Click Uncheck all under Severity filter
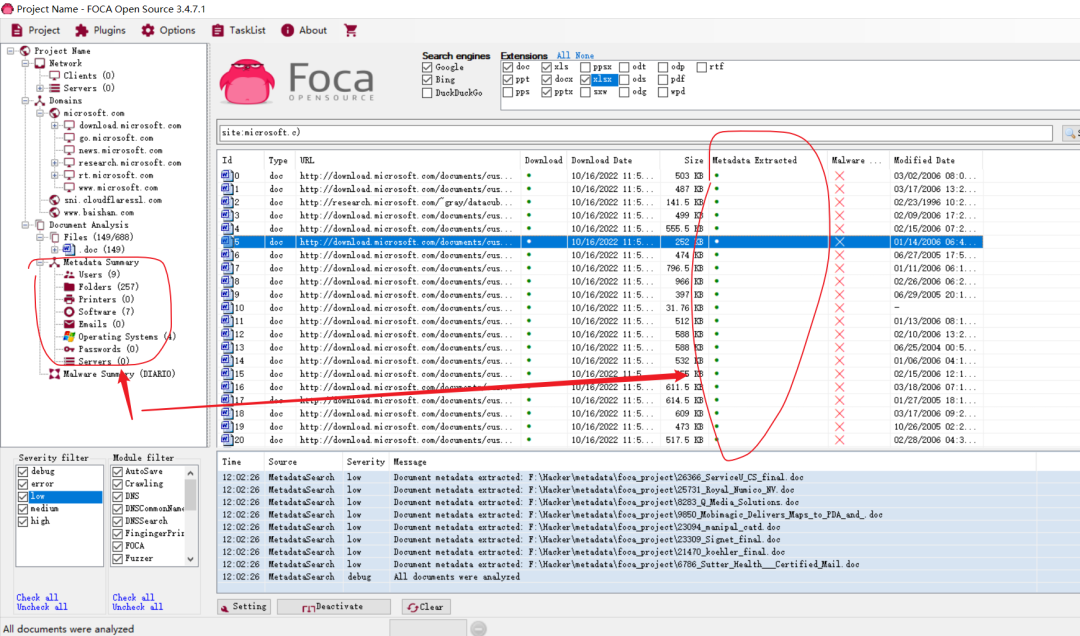1080x636 pixels. pyautogui.click(x=42, y=607)
